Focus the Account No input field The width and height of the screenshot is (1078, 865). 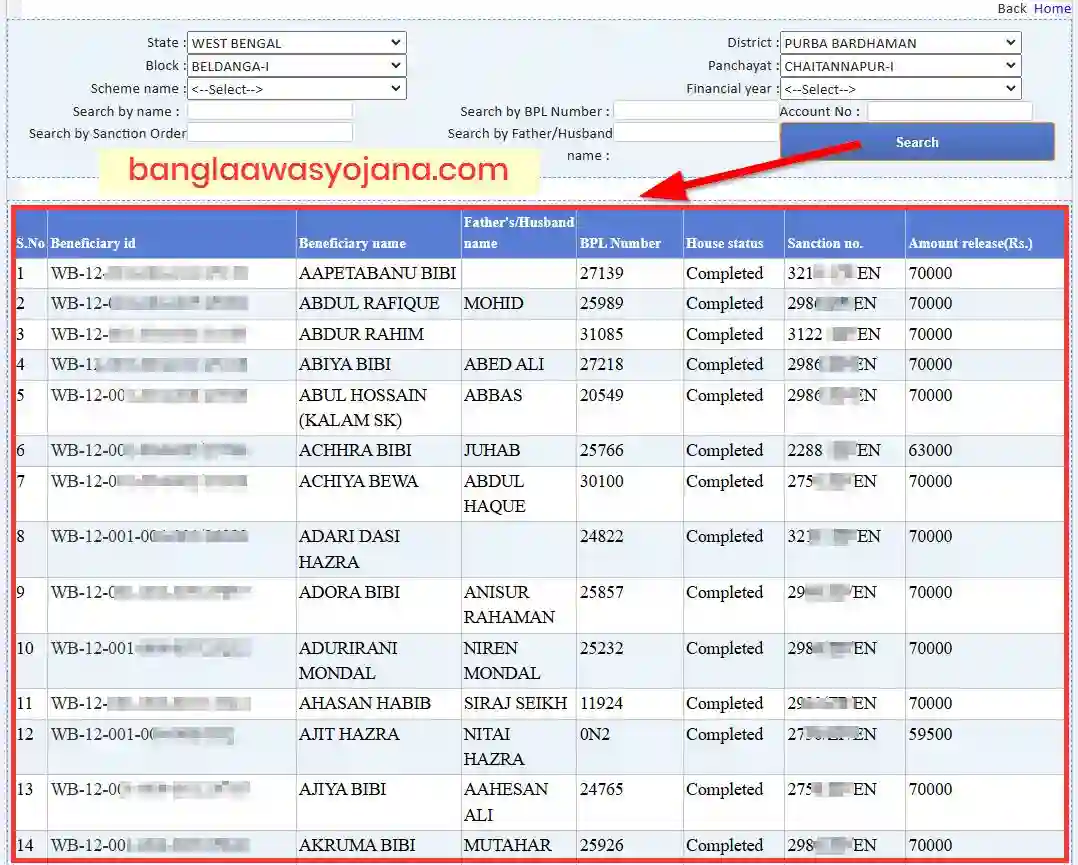coord(949,111)
